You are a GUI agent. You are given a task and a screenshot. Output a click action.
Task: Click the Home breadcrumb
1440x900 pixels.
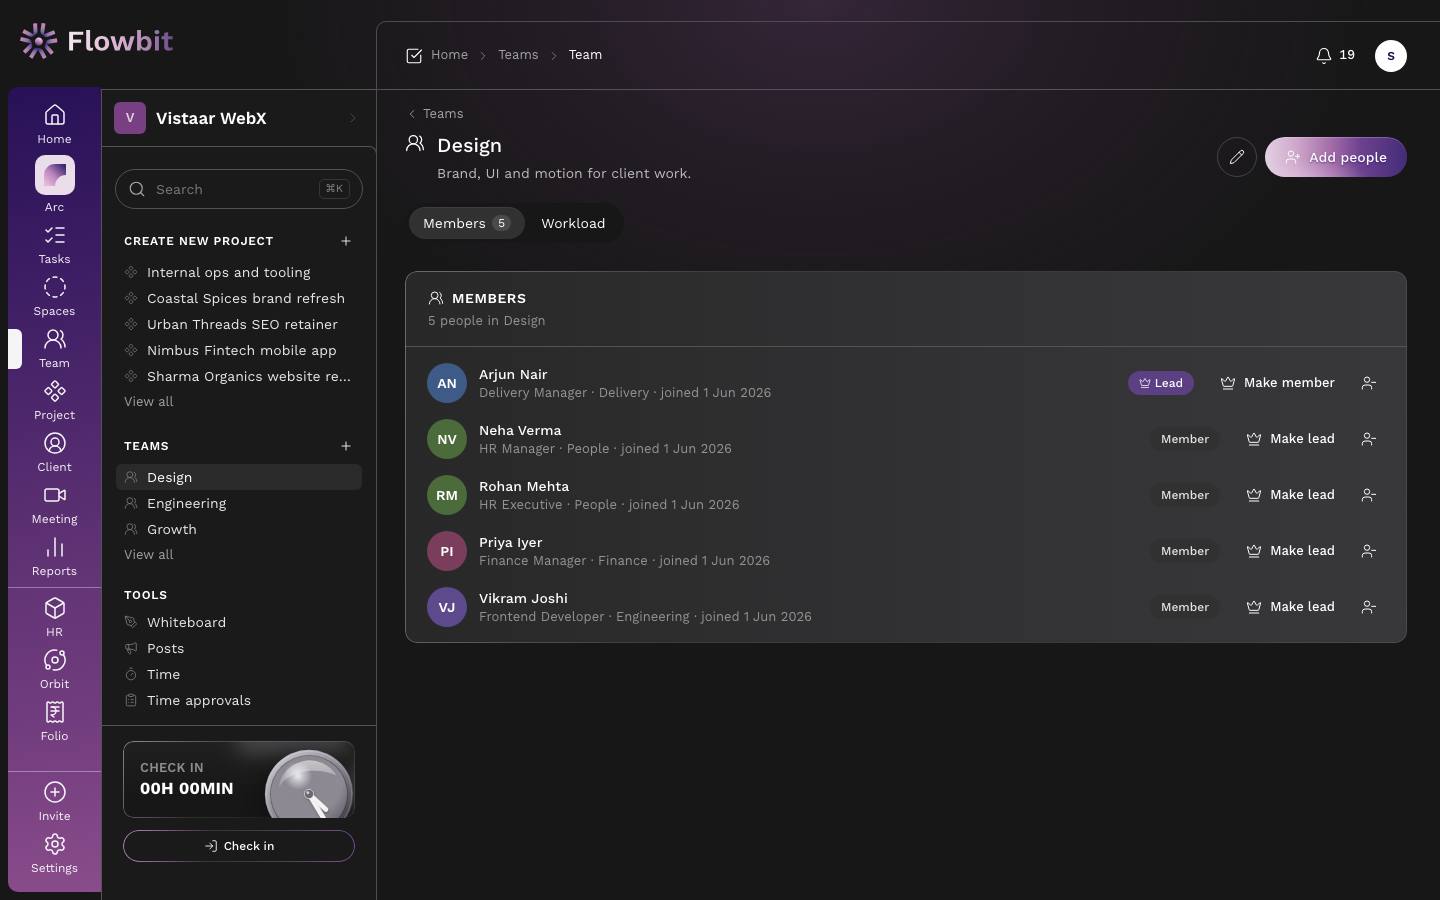click(450, 55)
